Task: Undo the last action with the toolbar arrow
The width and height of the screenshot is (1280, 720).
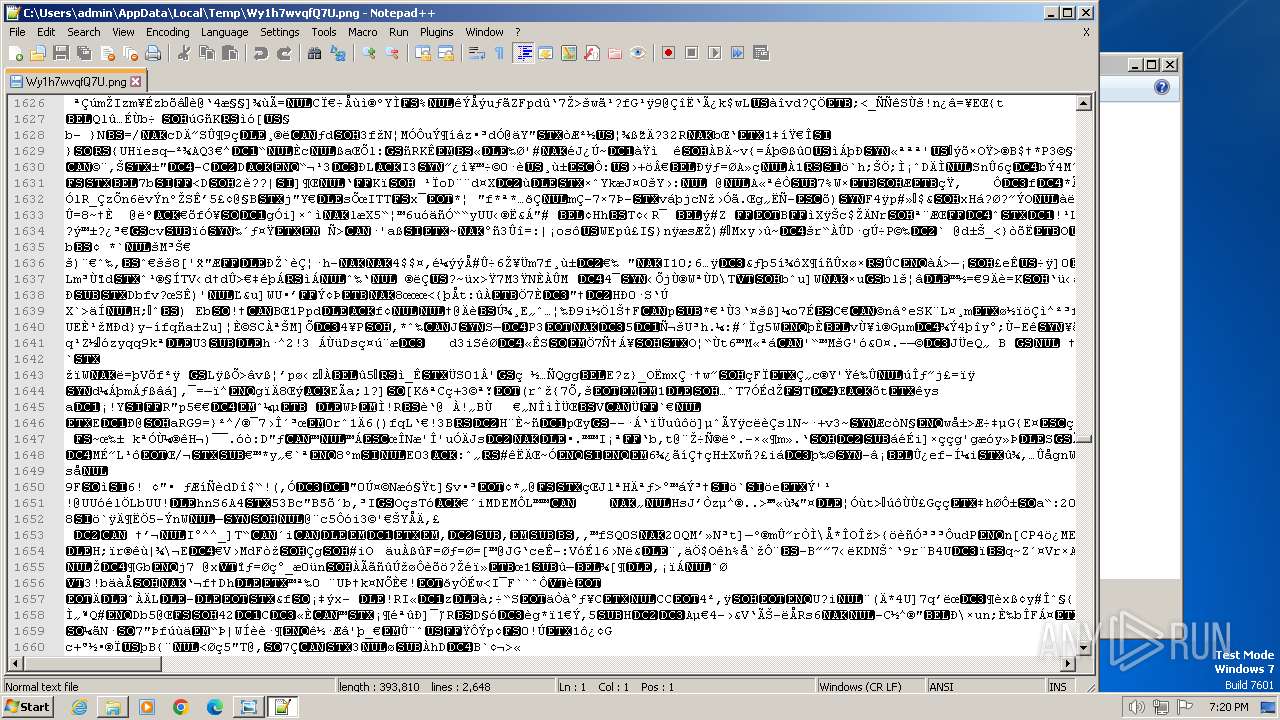Action: pos(261,53)
